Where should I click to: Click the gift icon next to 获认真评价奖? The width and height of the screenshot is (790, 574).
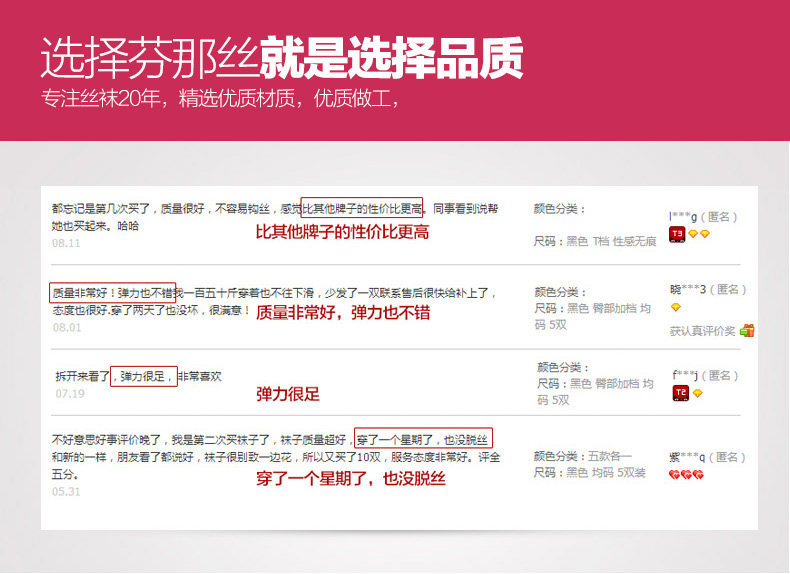[x=747, y=331]
